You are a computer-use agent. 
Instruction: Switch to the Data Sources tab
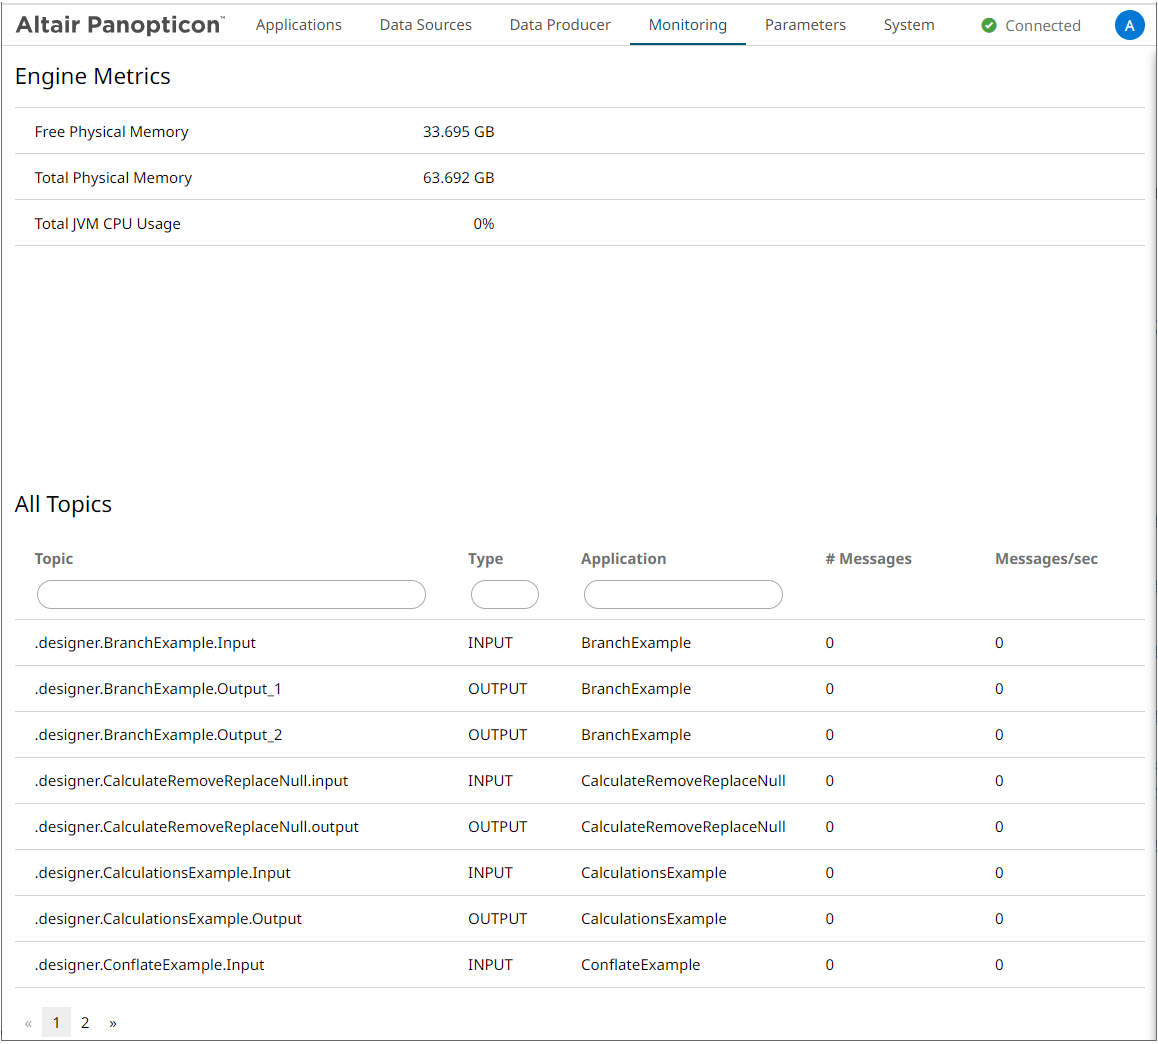(x=425, y=25)
